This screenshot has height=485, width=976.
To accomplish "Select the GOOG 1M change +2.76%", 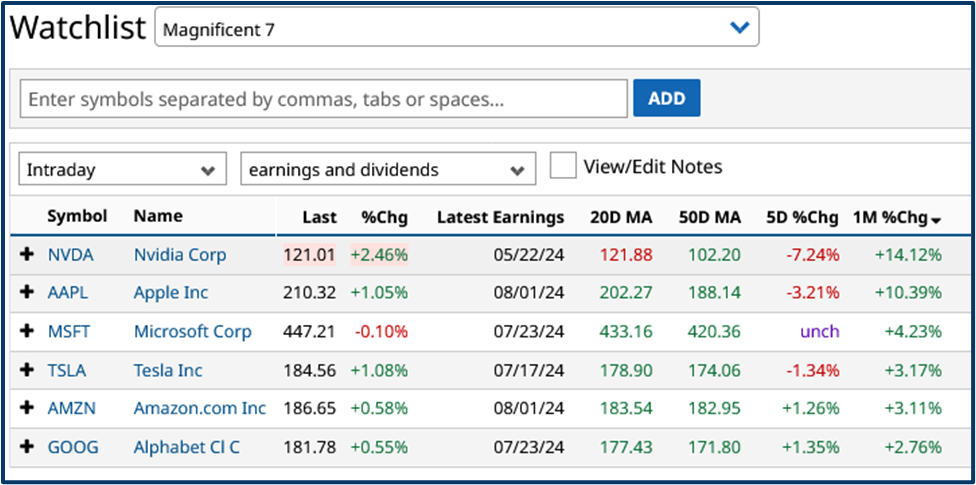I will click(913, 448).
